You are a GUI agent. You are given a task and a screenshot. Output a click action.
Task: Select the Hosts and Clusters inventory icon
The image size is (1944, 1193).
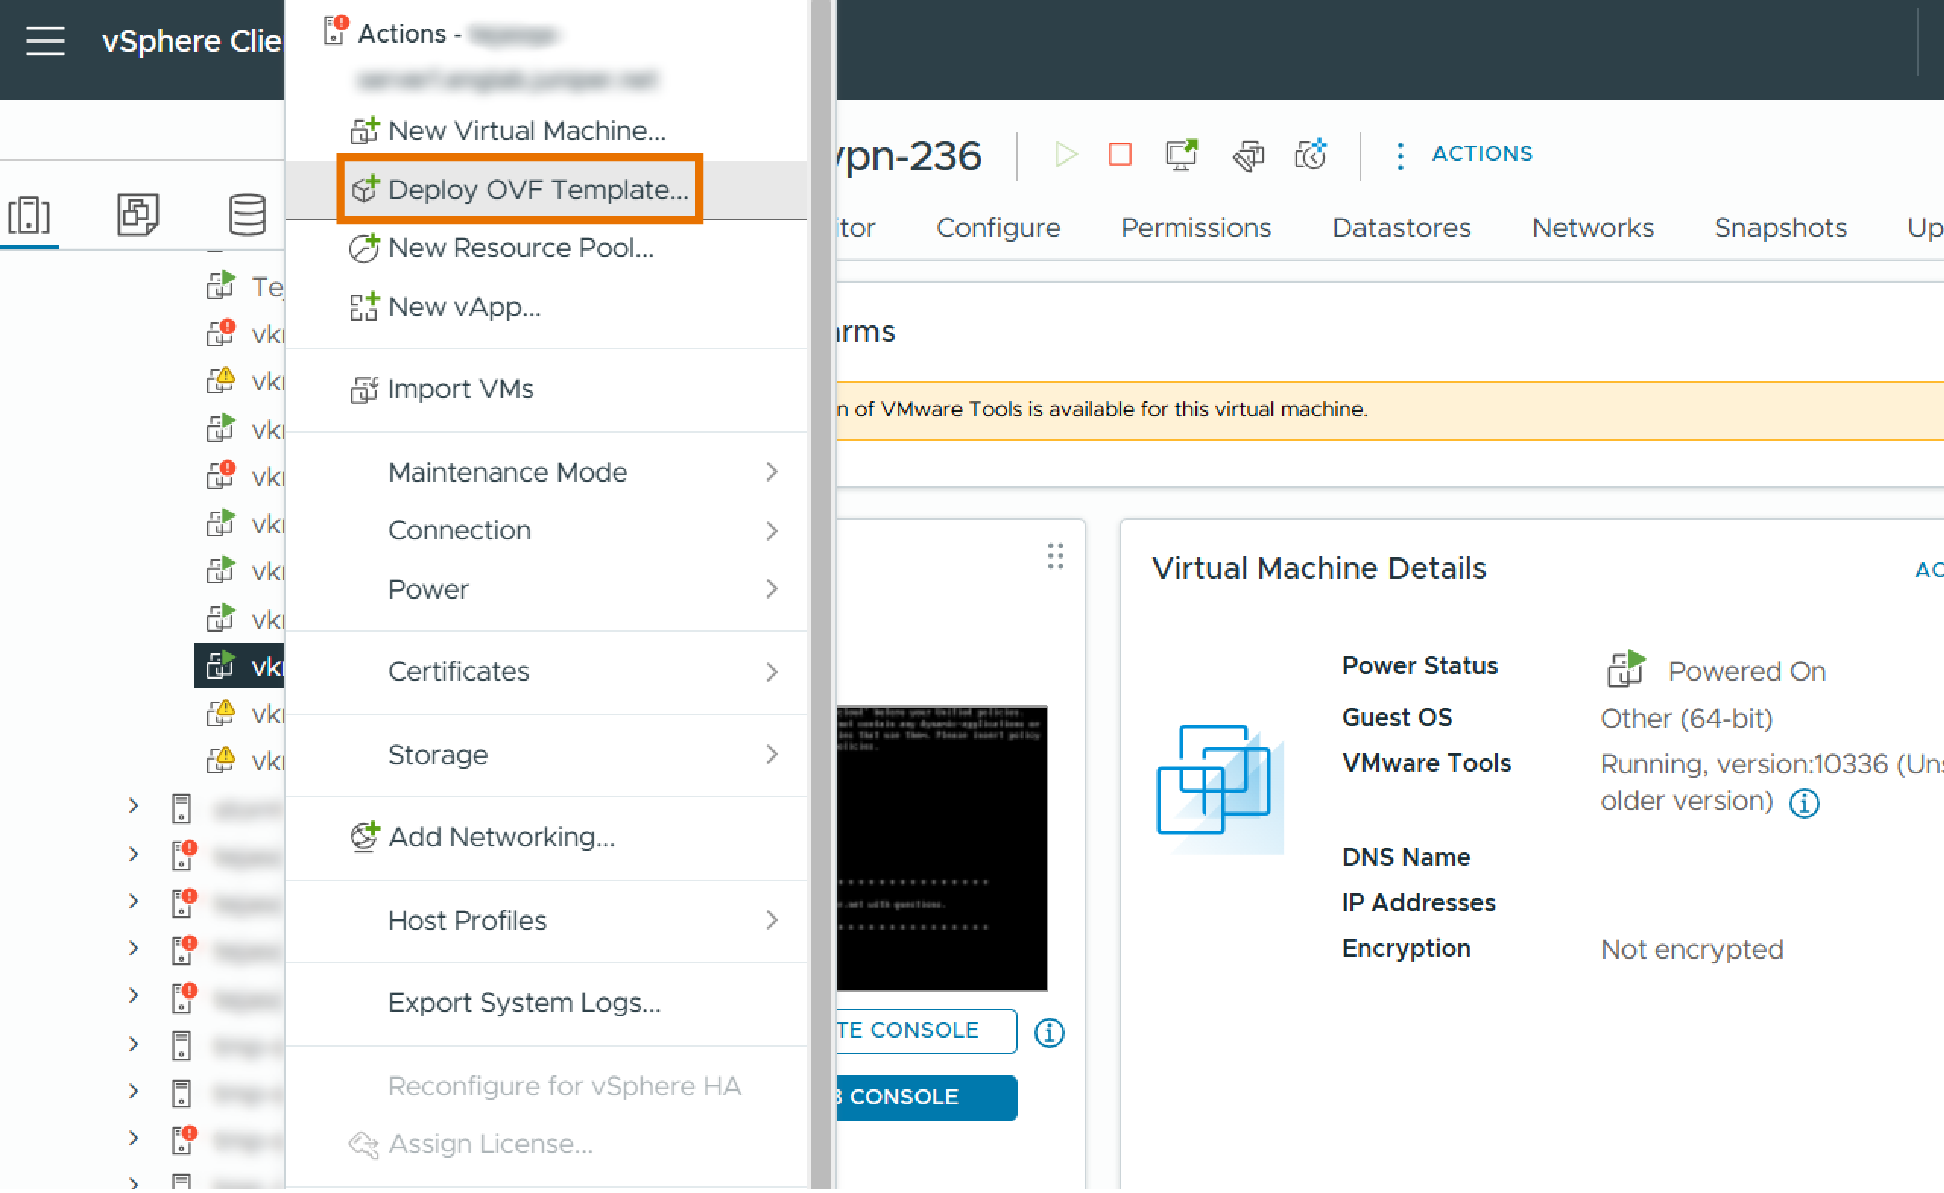tap(30, 214)
